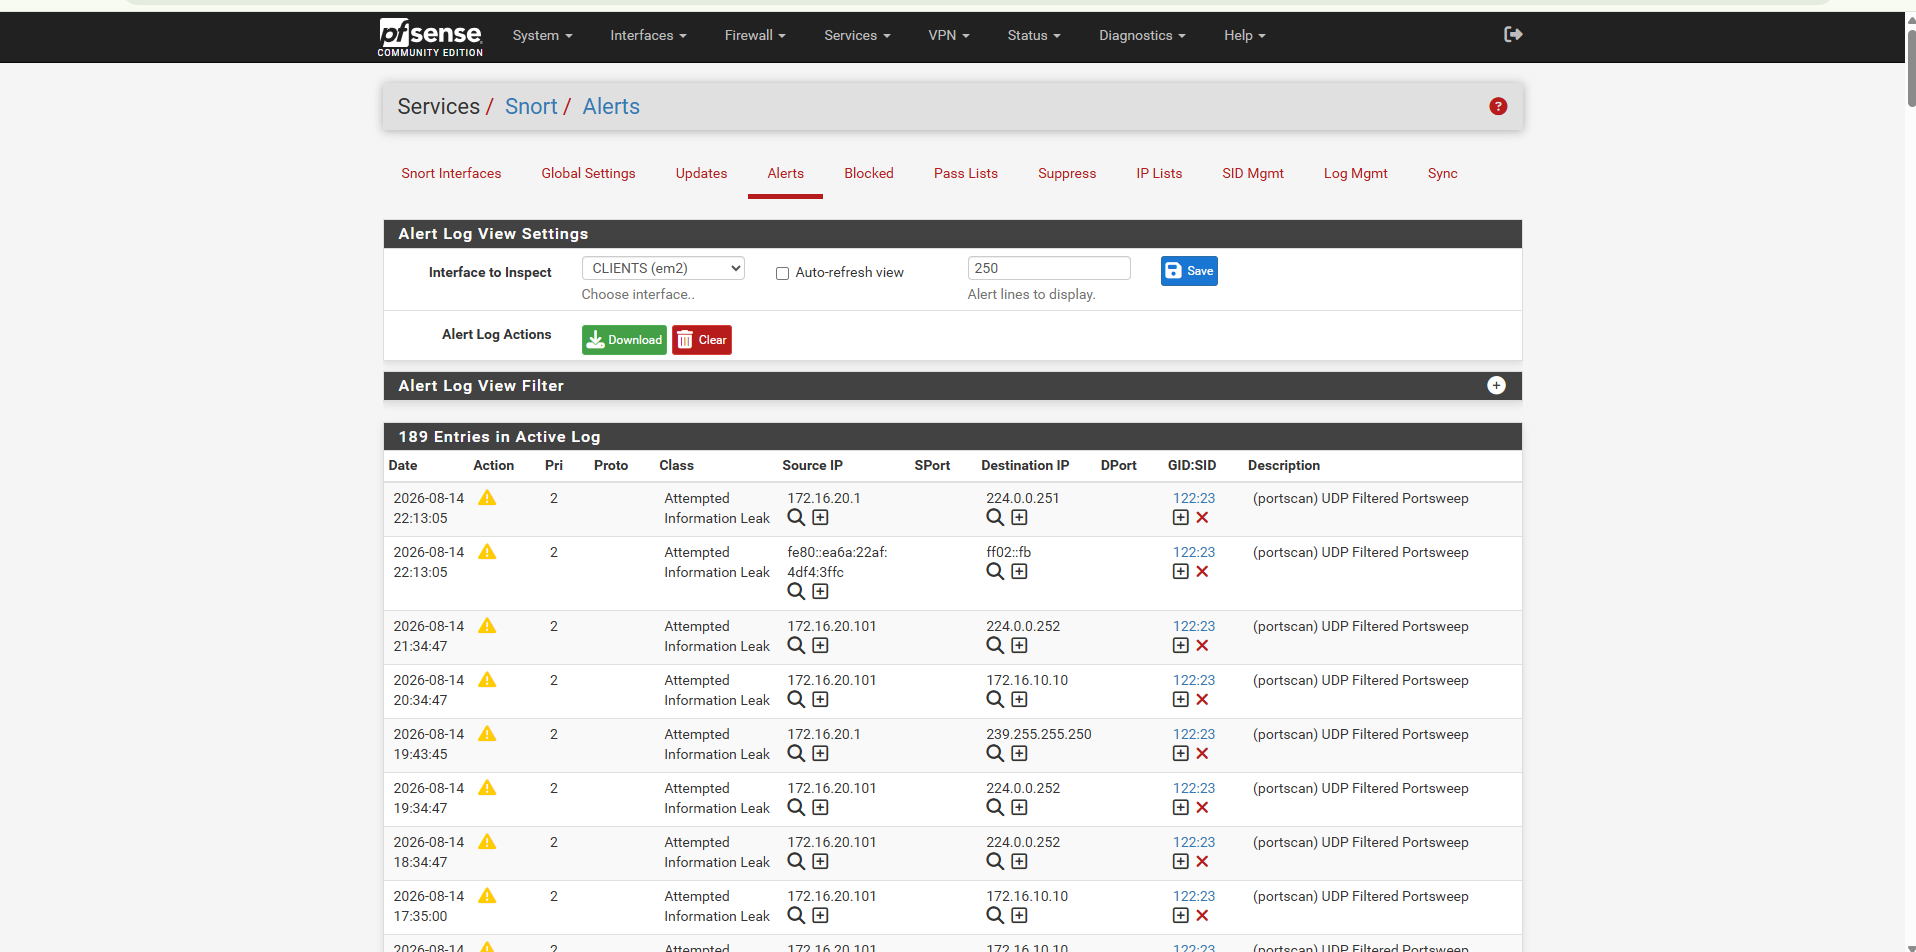This screenshot has height=952, width=1916.
Task: Open the Firewall menu
Action: [755, 35]
